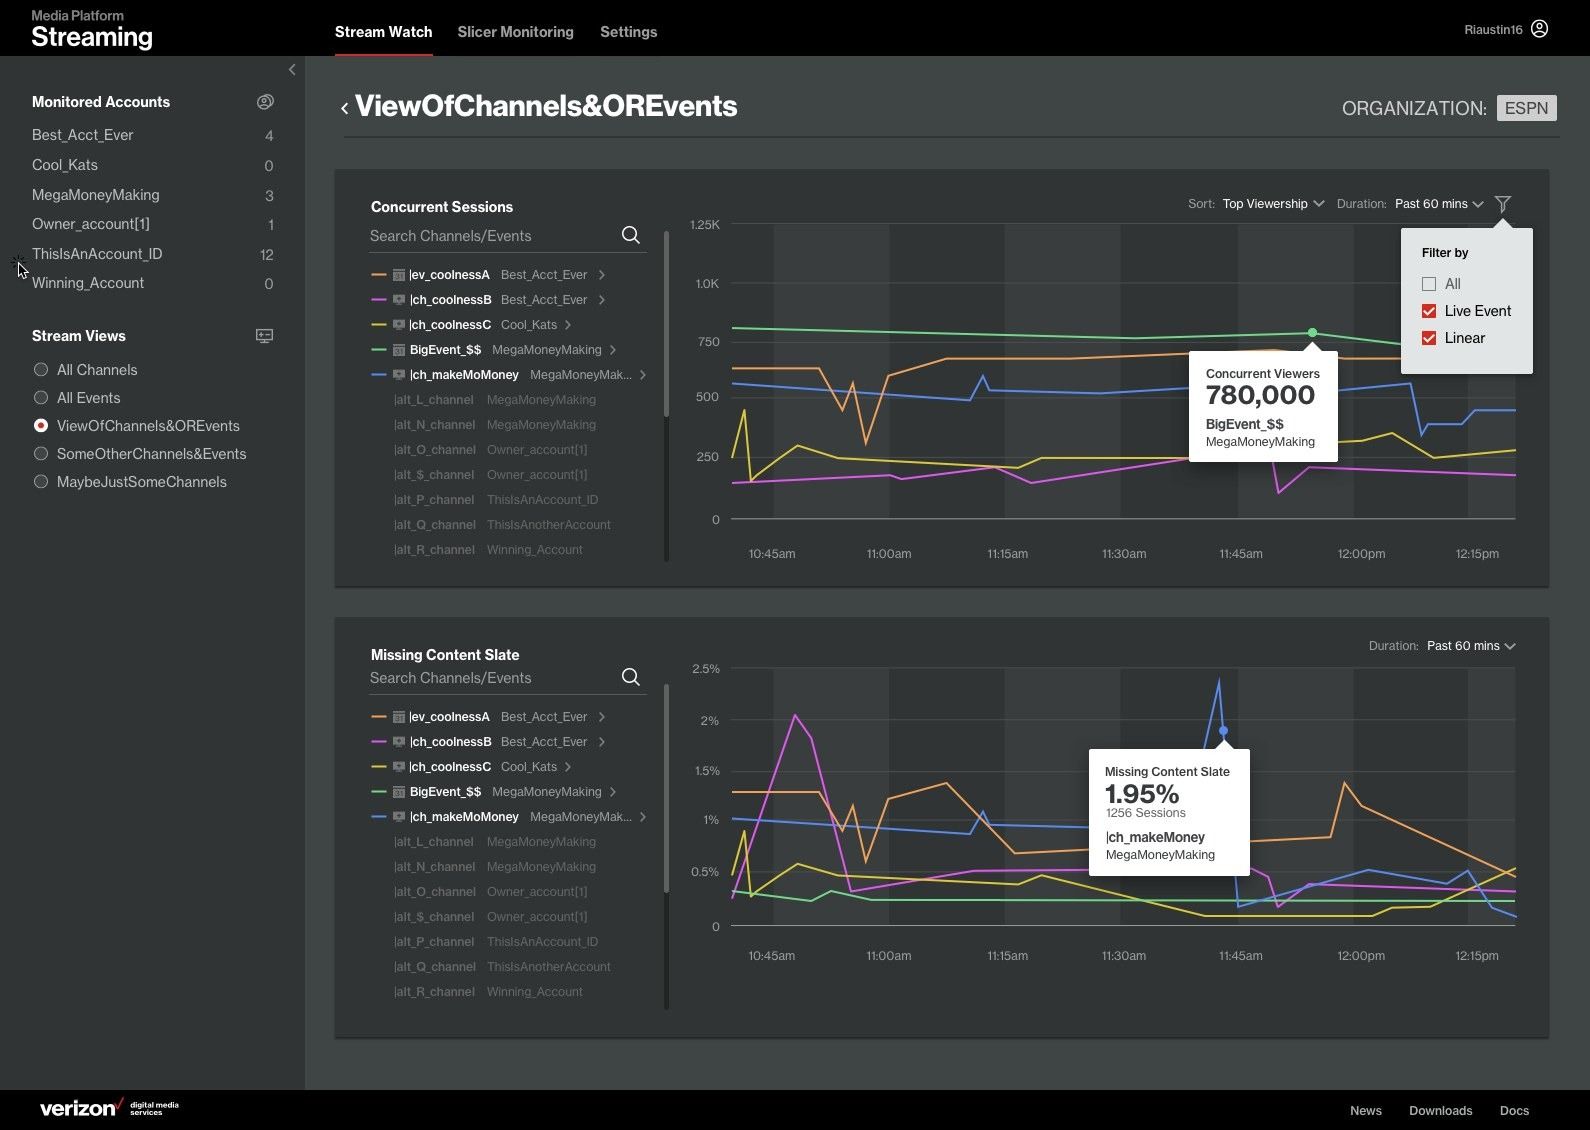The height and width of the screenshot is (1130, 1590).
Task: Click the Concurrent Sessions channel list scrollbar
Action: 666,325
